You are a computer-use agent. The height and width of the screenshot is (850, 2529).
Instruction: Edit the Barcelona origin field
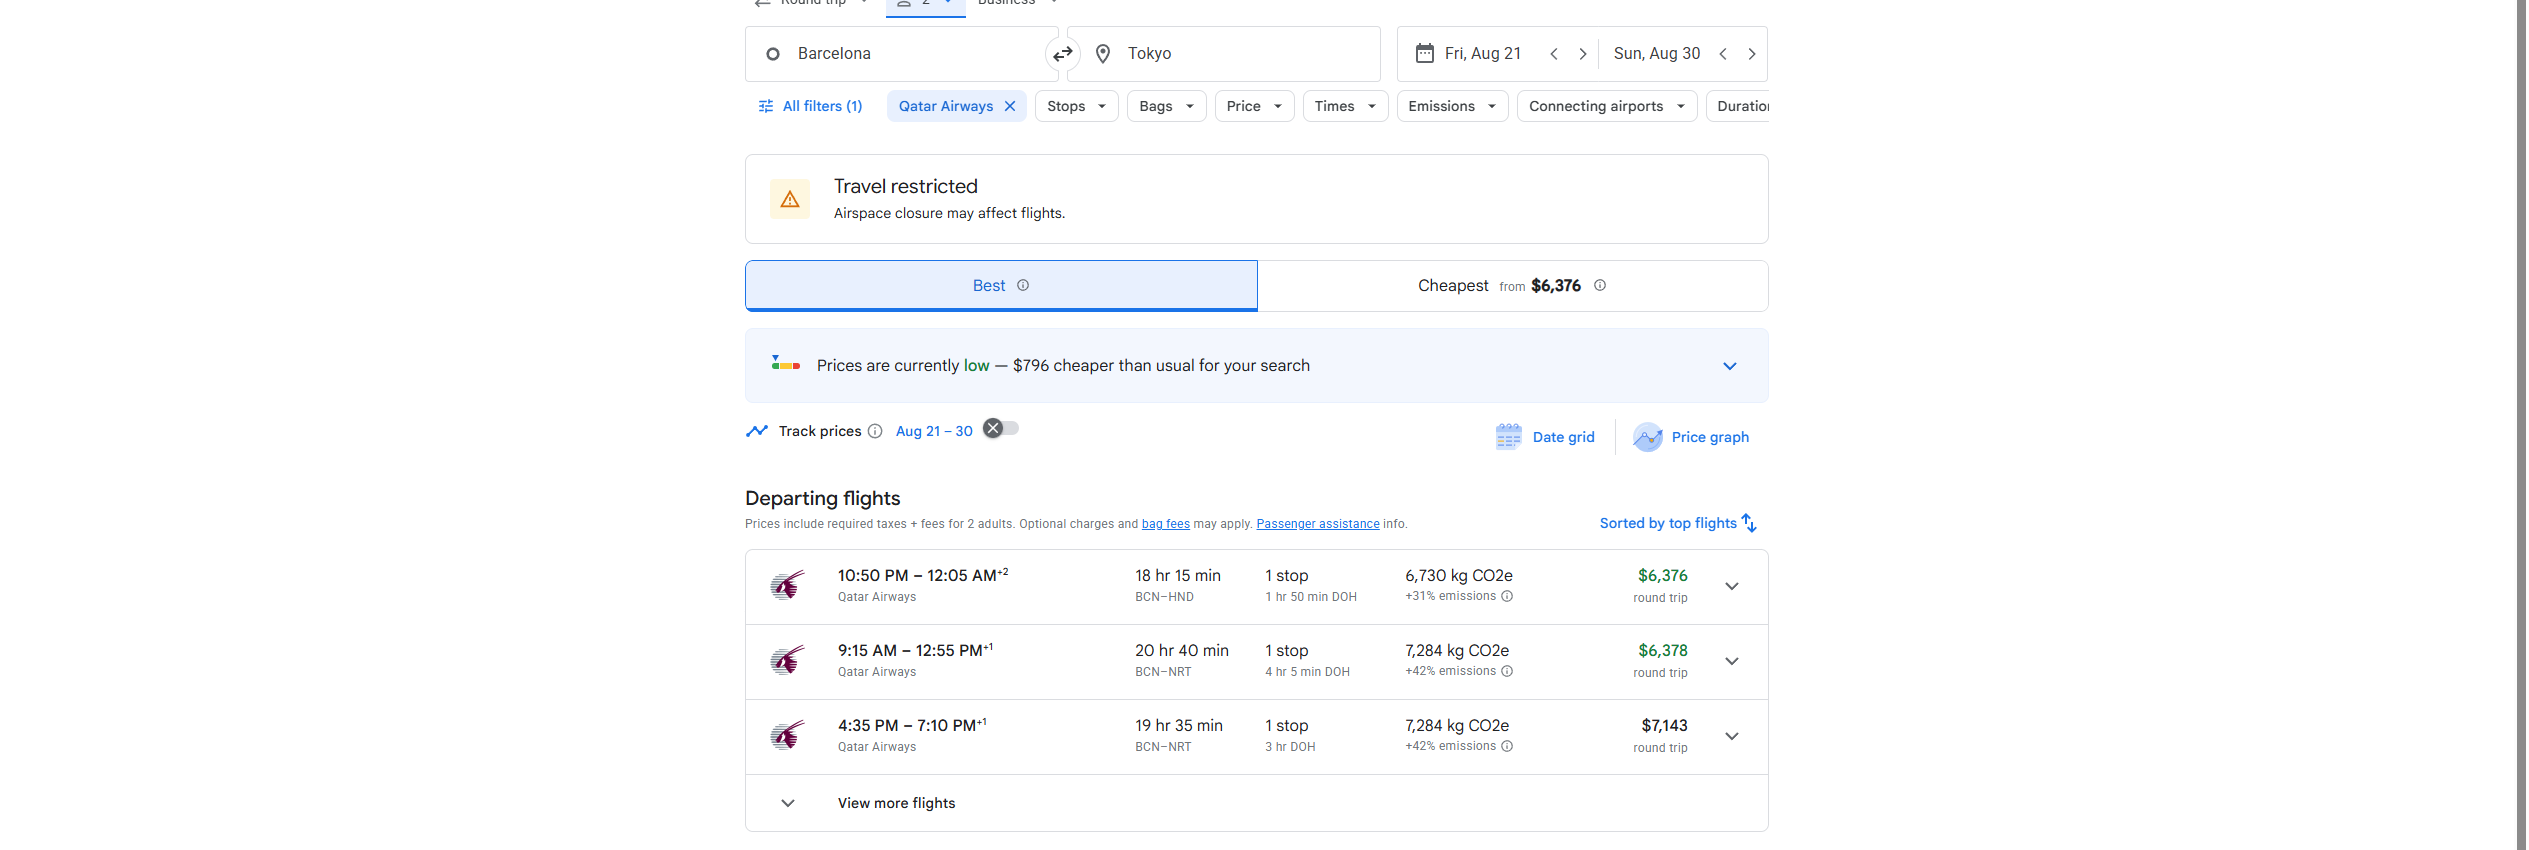tap(901, 54)
